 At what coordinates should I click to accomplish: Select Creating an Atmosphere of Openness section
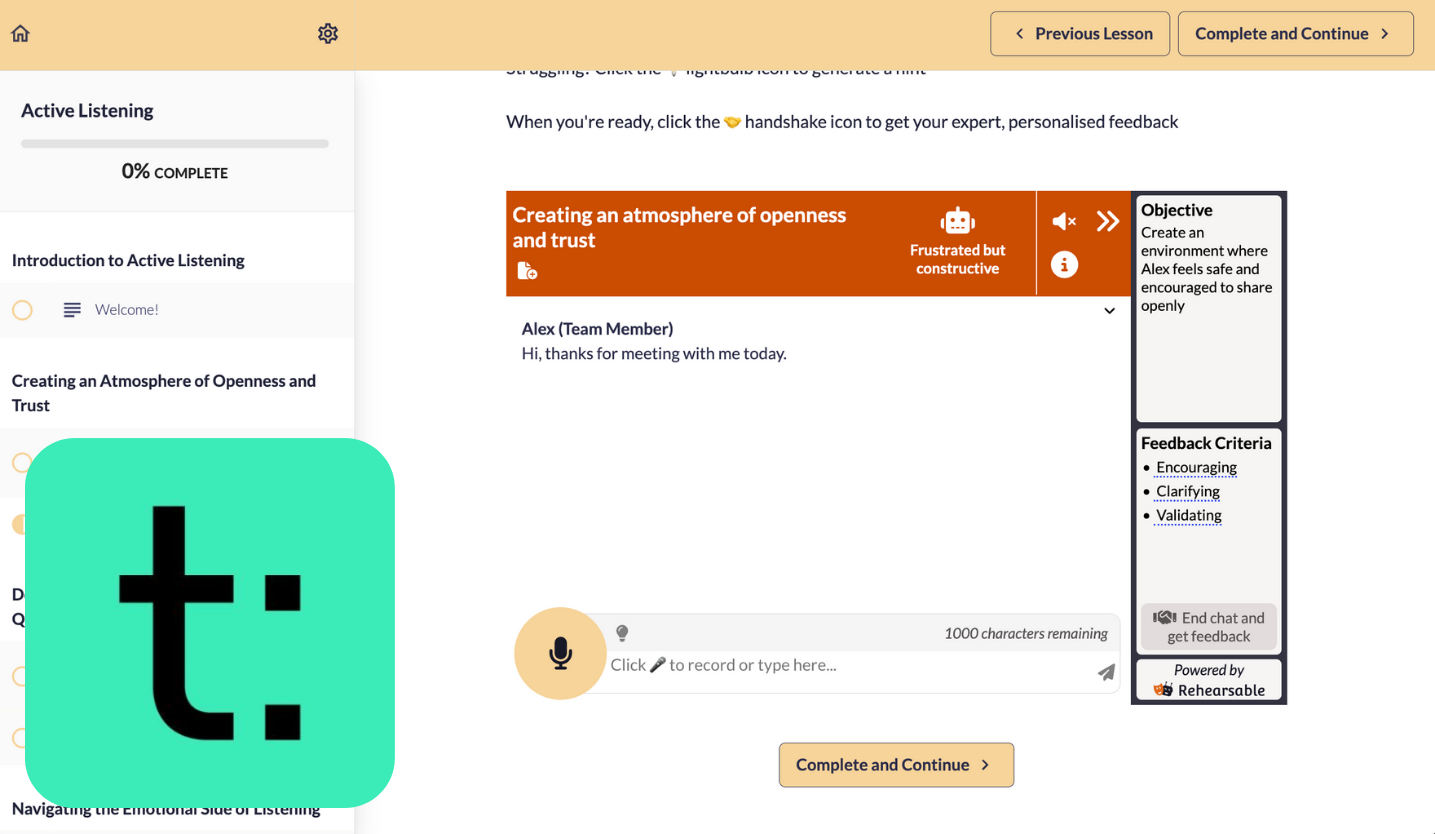[164, 393]
